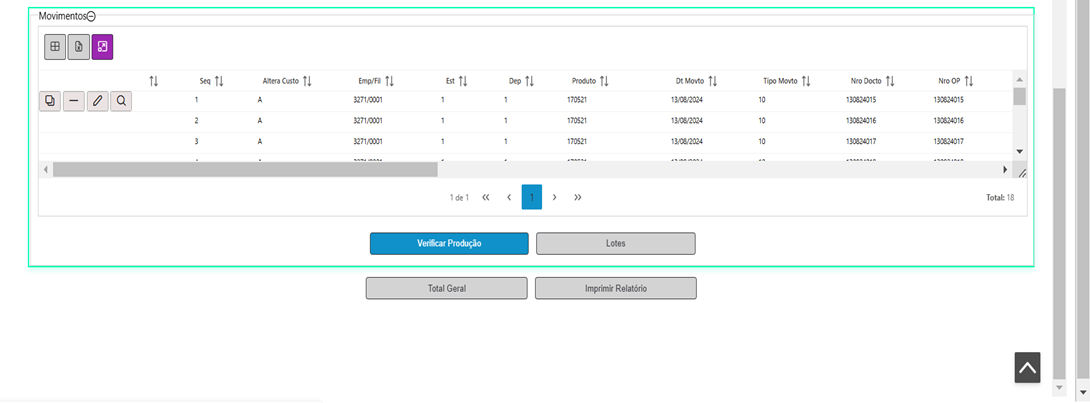Go to the next page of results
1090x403 pixels.
tap(555, 198)
